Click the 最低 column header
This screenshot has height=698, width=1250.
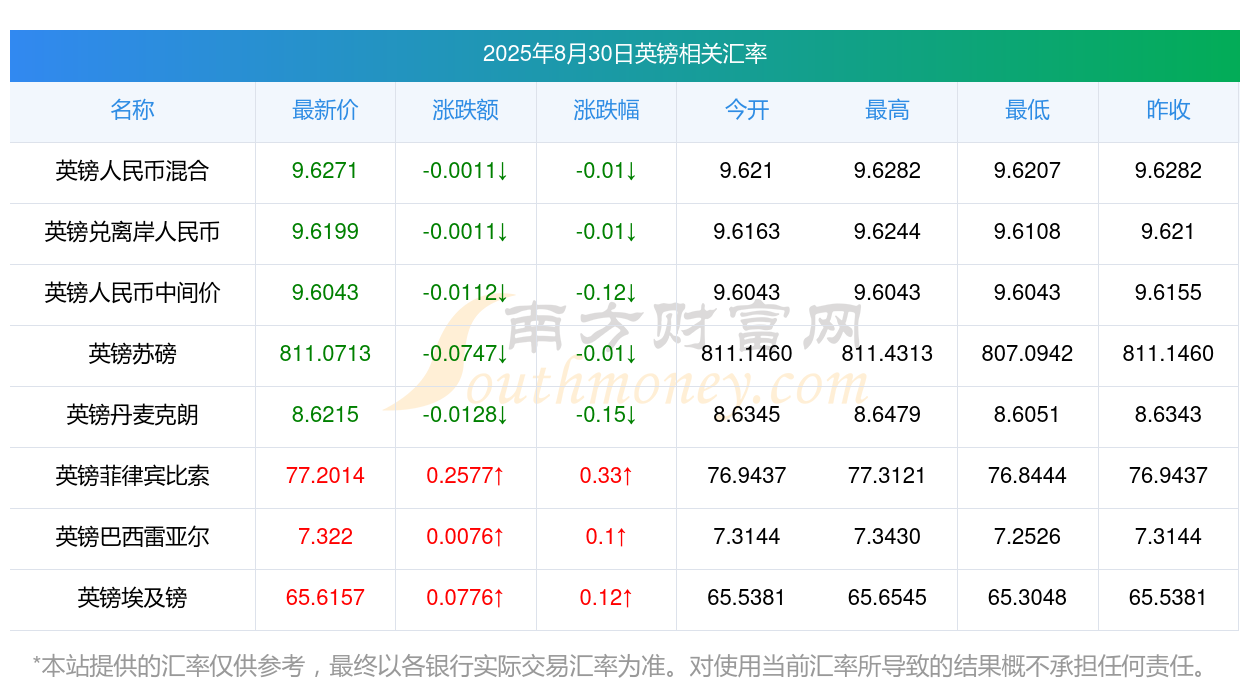[x=1028, y=110]
